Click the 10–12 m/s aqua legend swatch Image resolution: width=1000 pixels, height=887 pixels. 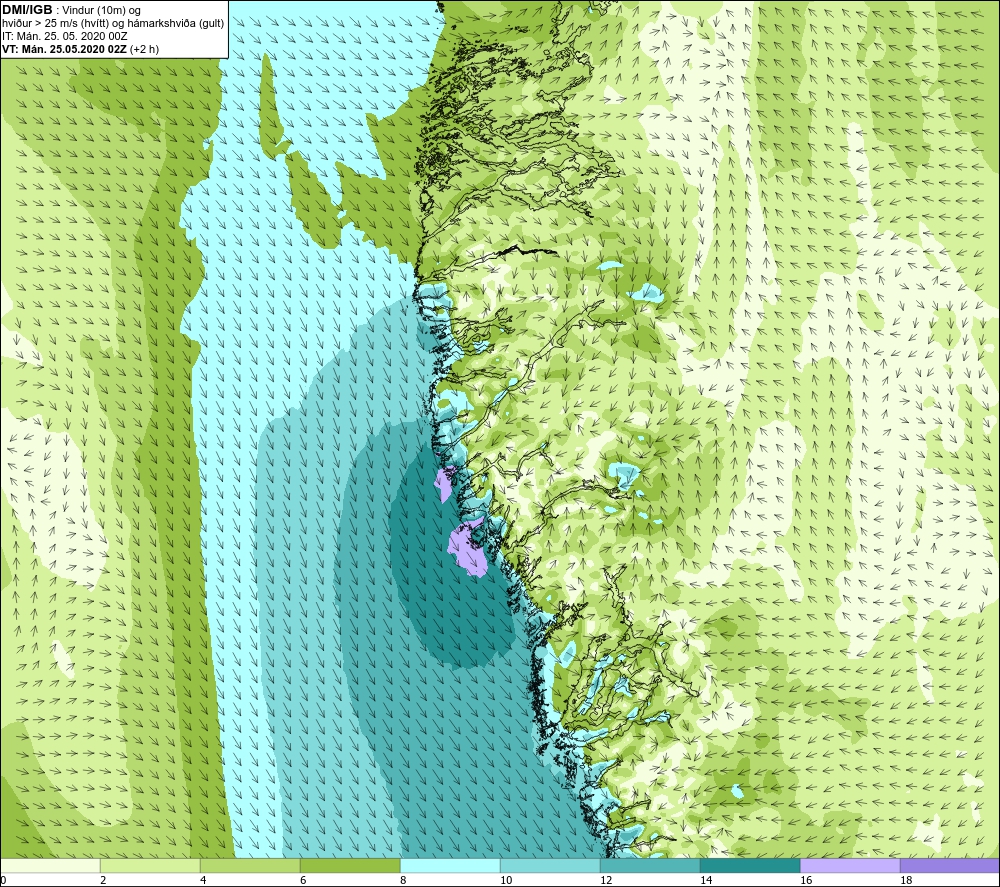[550, 865]
